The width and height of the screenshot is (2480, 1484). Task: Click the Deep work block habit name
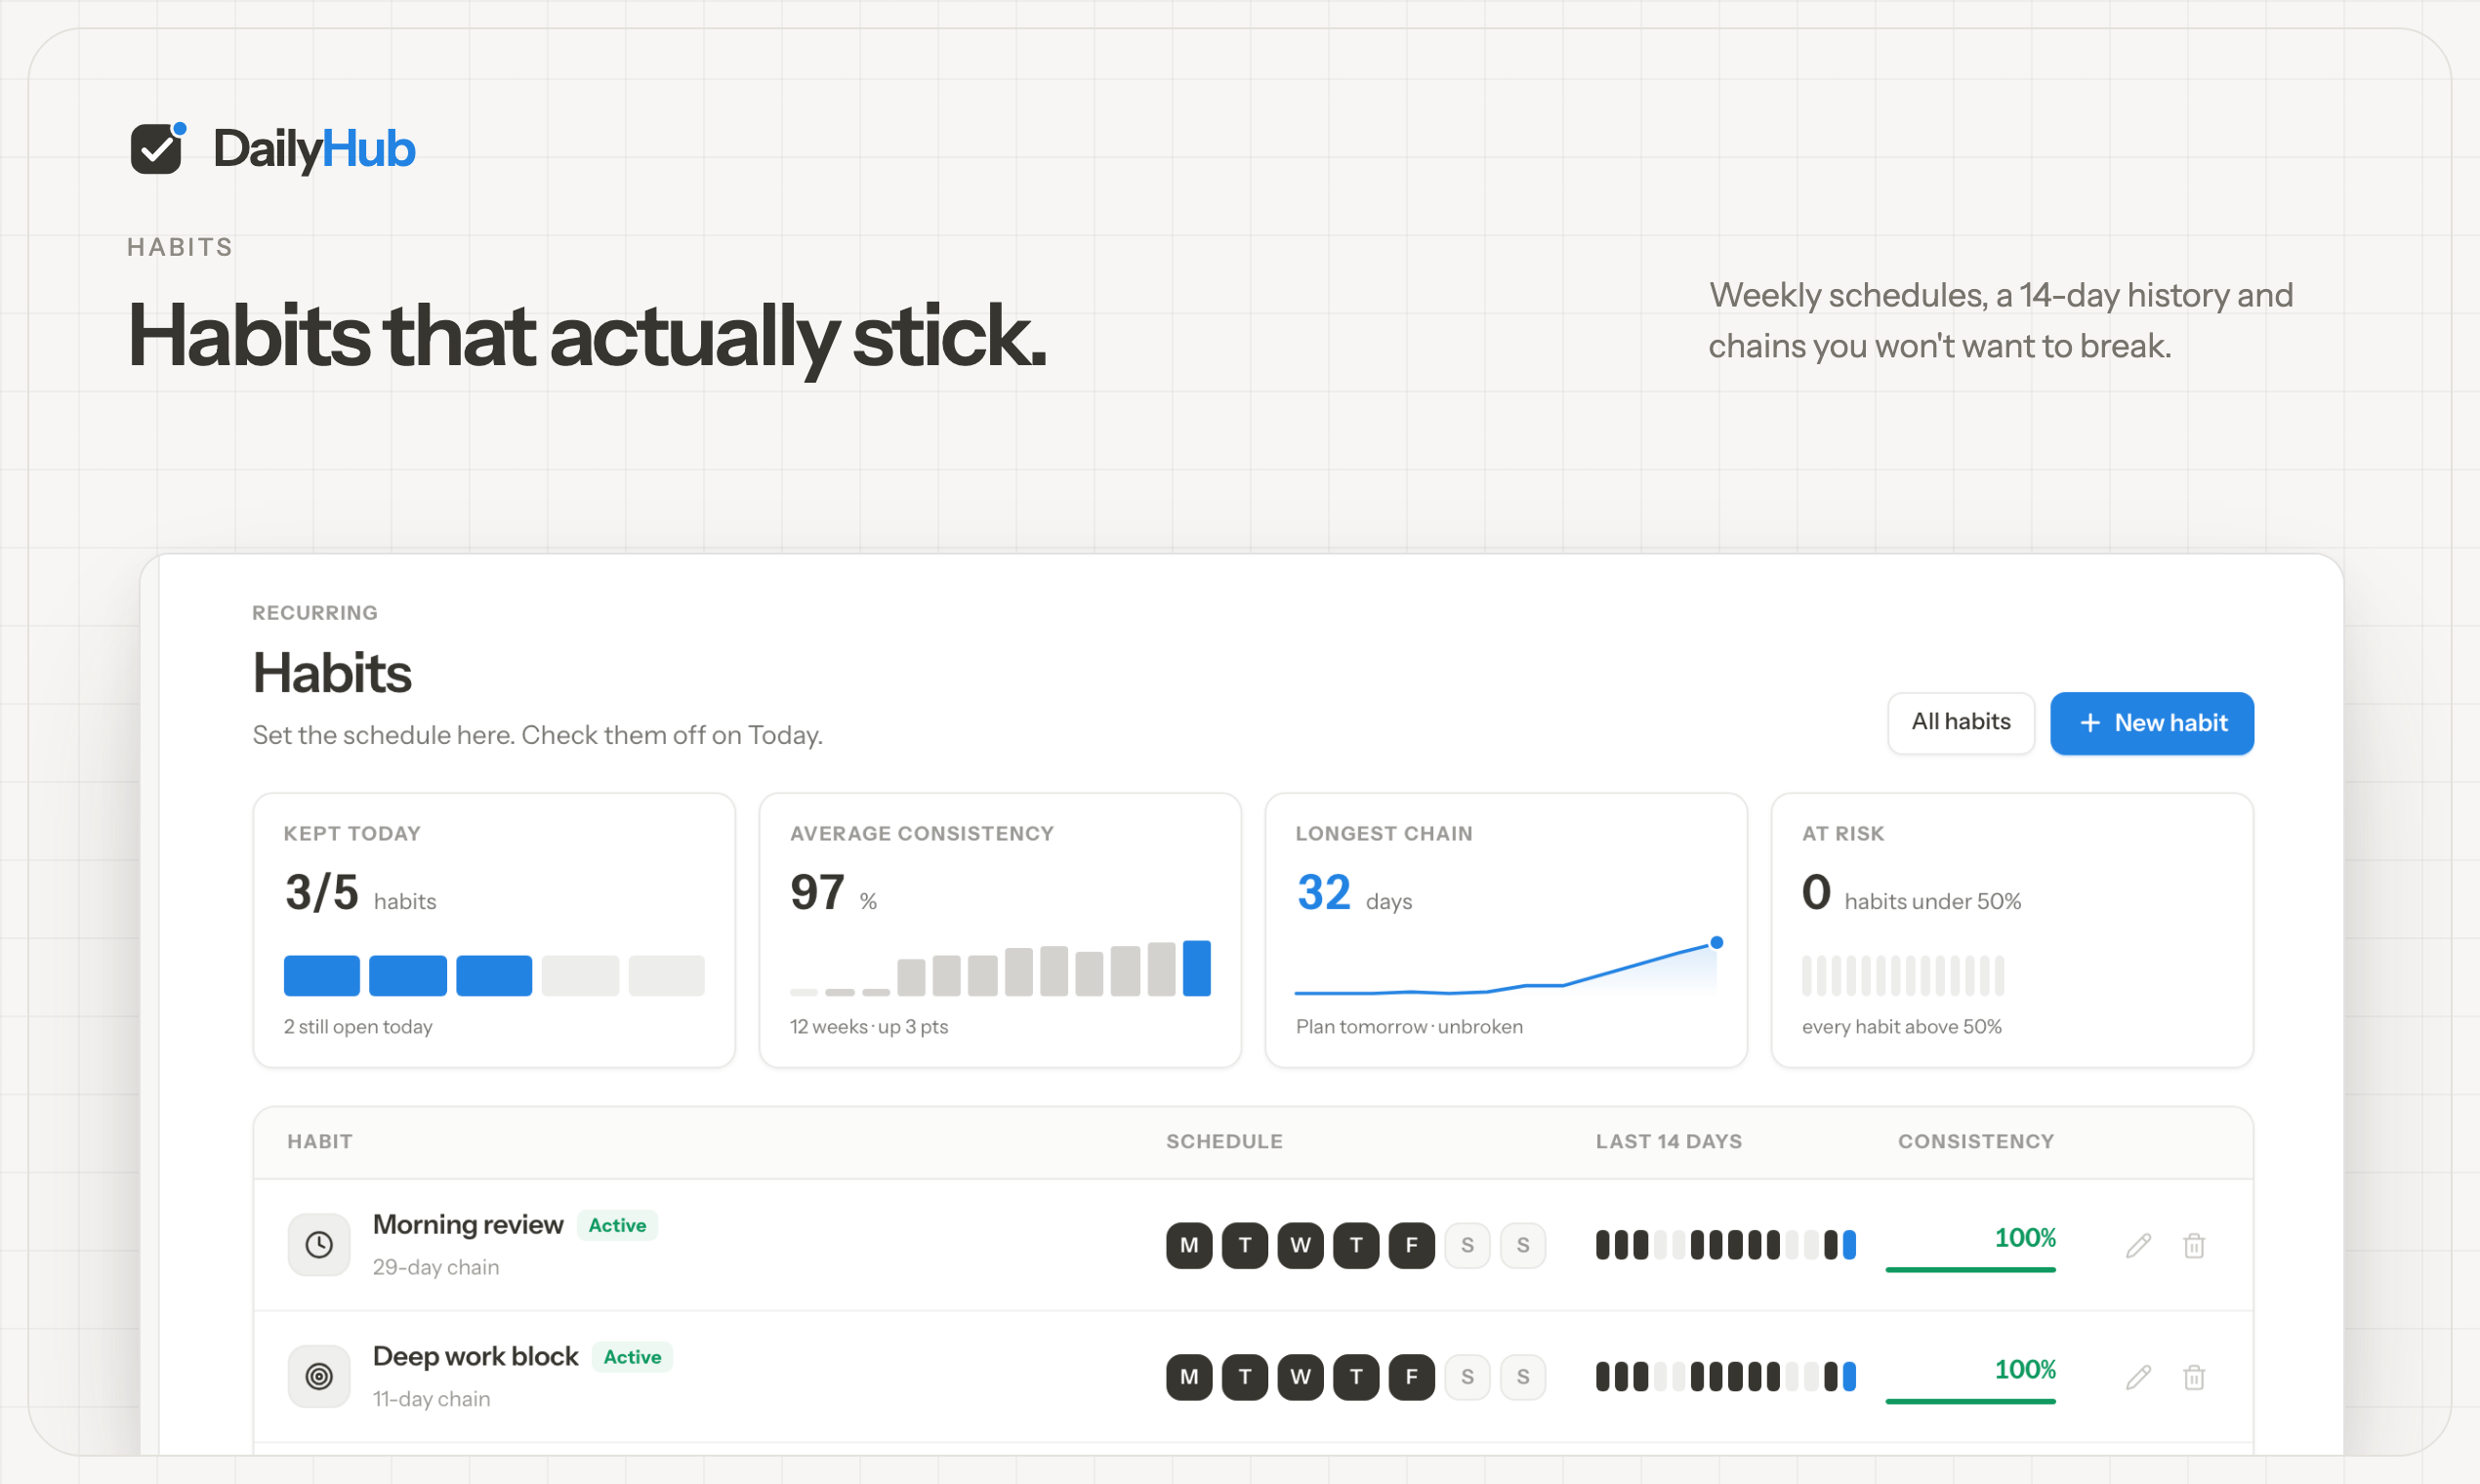tap(475, 1356)
